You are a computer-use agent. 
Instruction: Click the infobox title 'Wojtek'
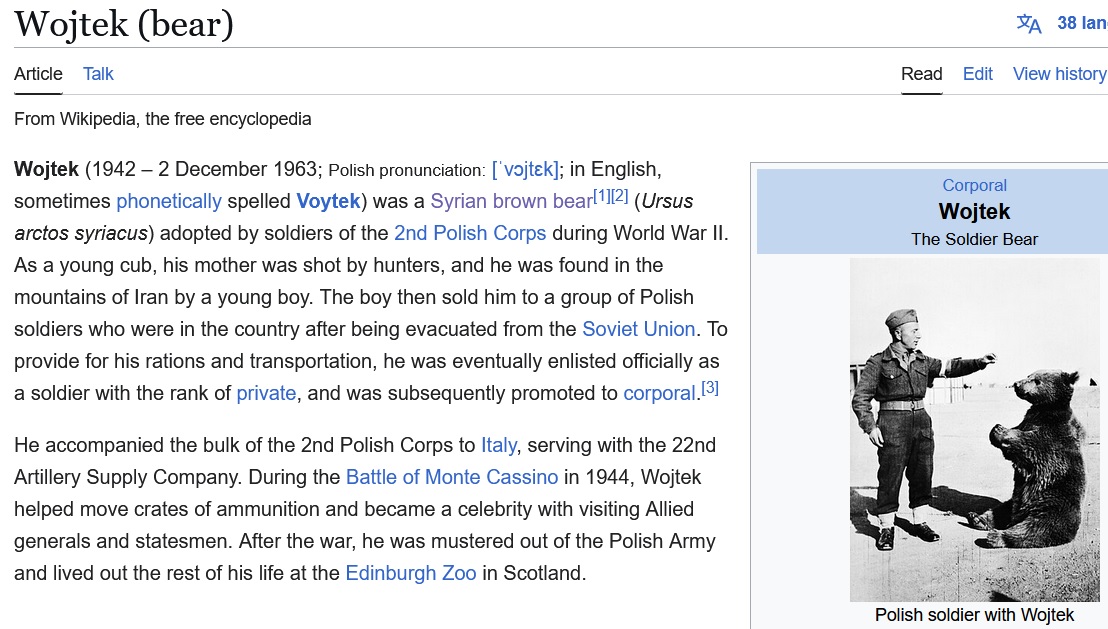[x=974, y=211]
